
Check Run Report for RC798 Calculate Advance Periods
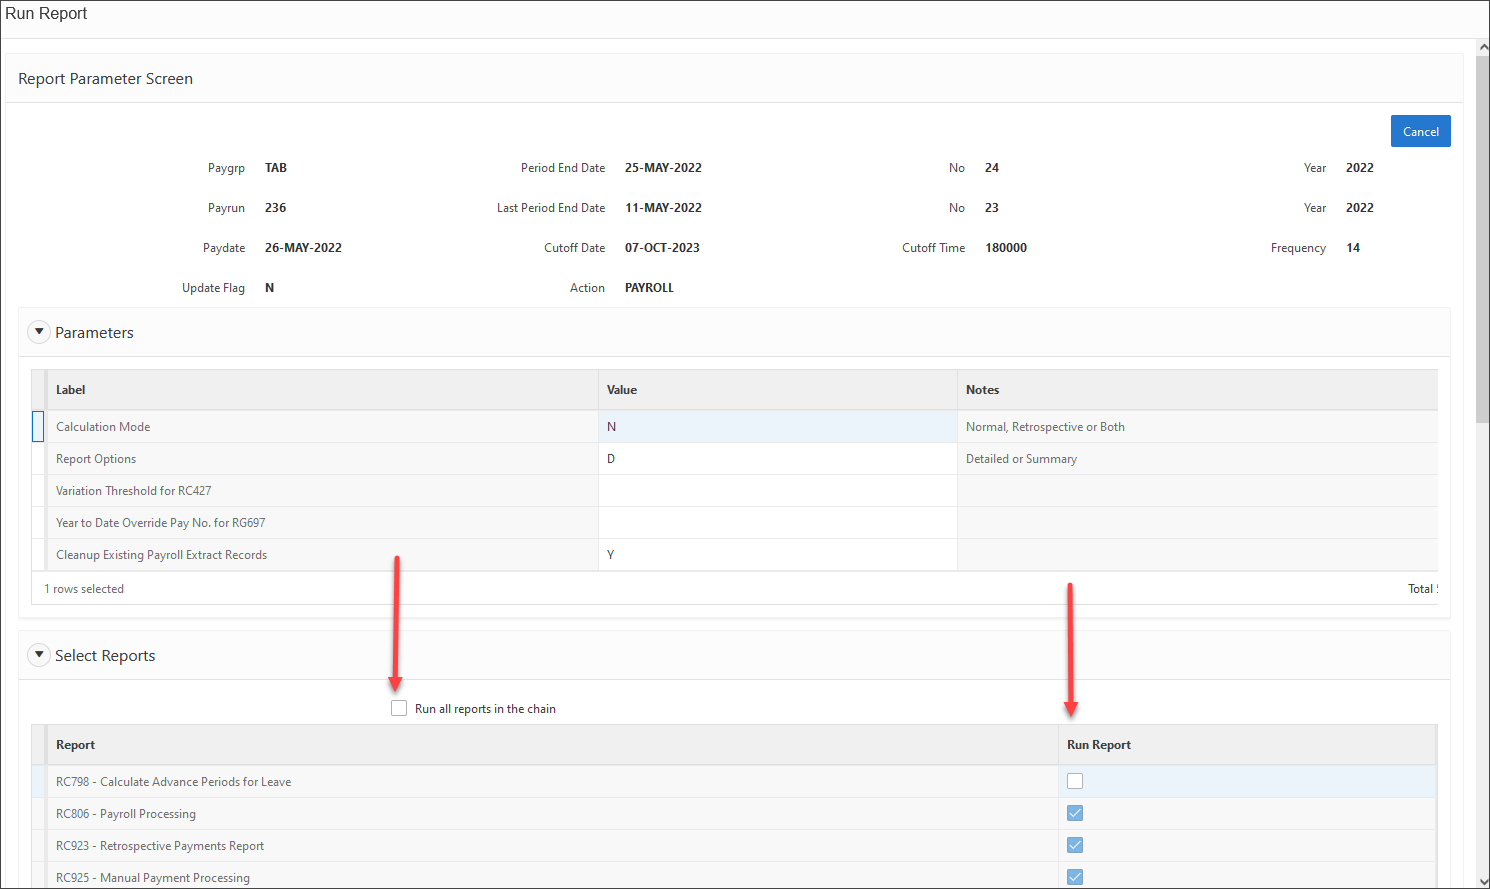click(1075, 781)
